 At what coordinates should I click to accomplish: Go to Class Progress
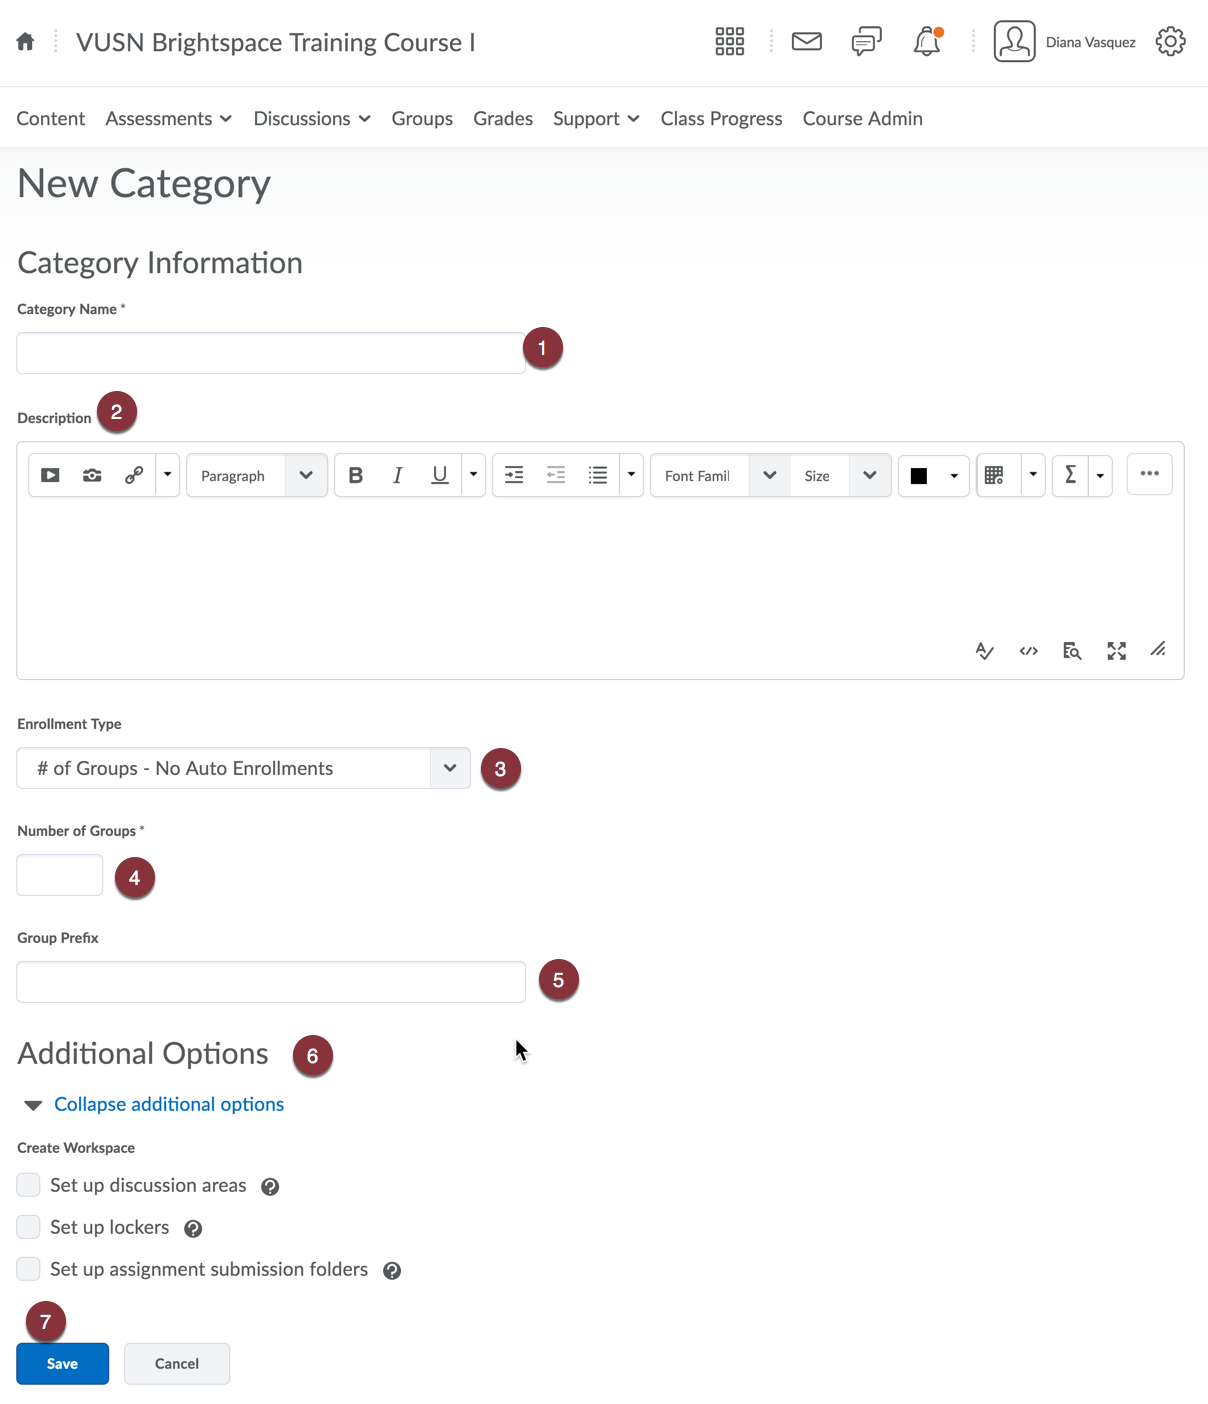point(722,118)
